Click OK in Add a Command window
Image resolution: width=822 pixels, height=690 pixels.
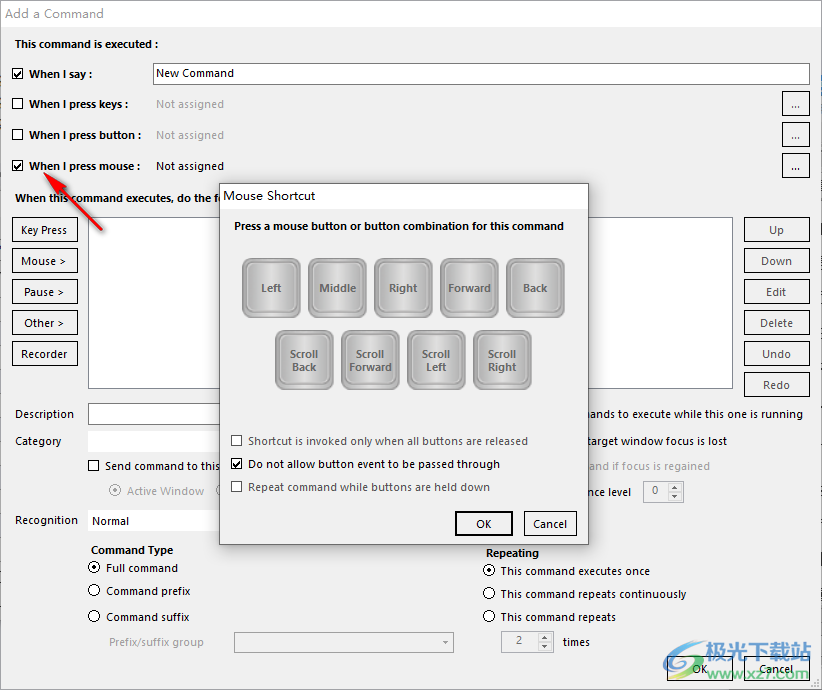[x=700, y=669]
